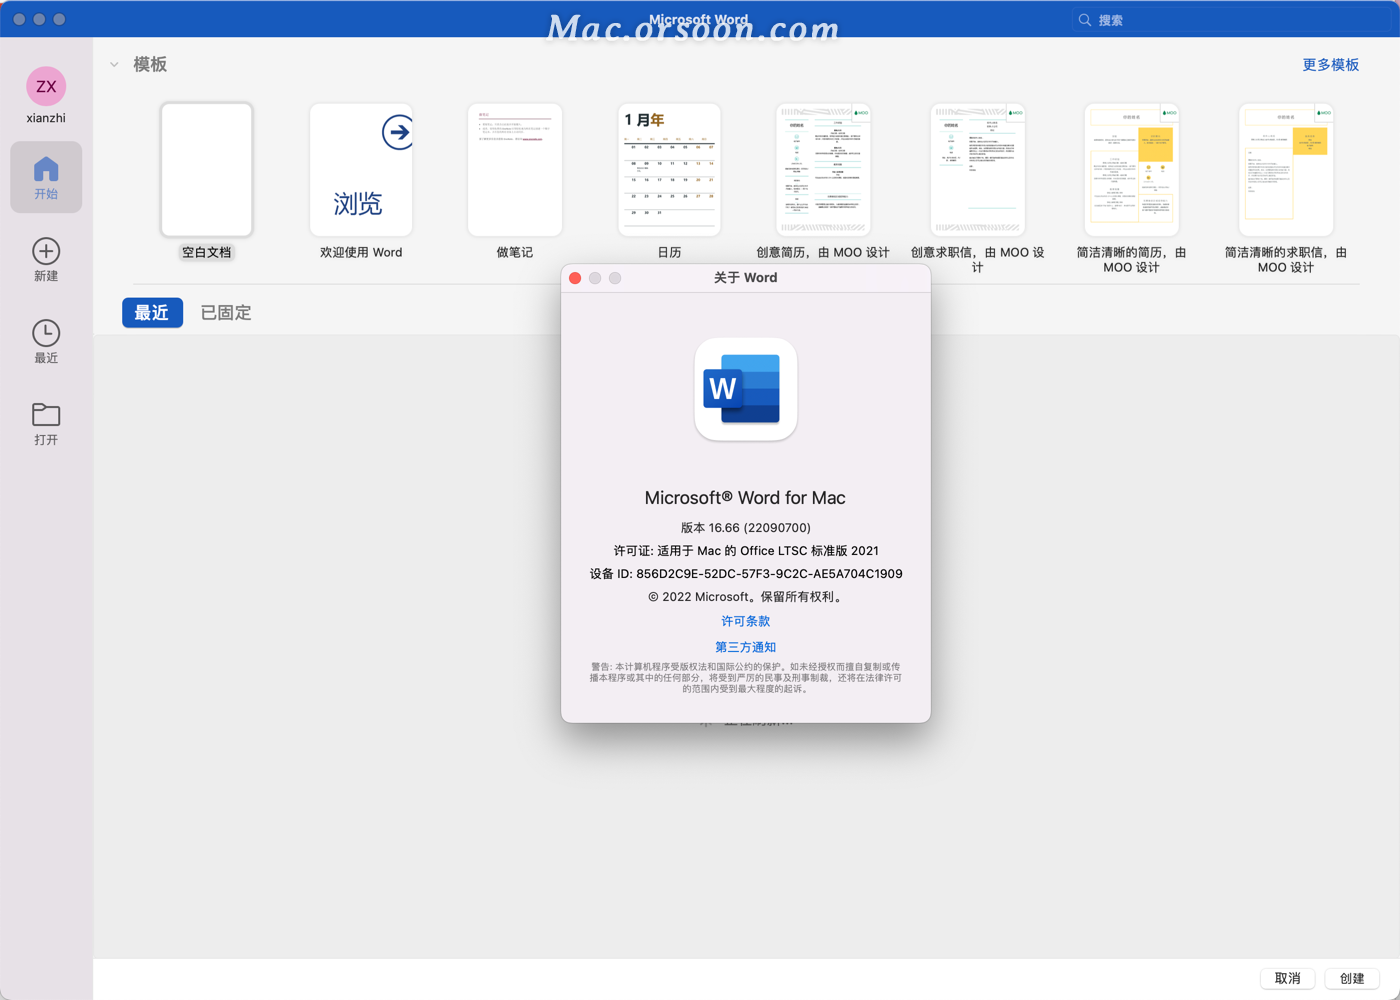The image size is (1400, 1000).
Task: Click the version text 版本 16.66 (22090700)
Action: [746, 528]
